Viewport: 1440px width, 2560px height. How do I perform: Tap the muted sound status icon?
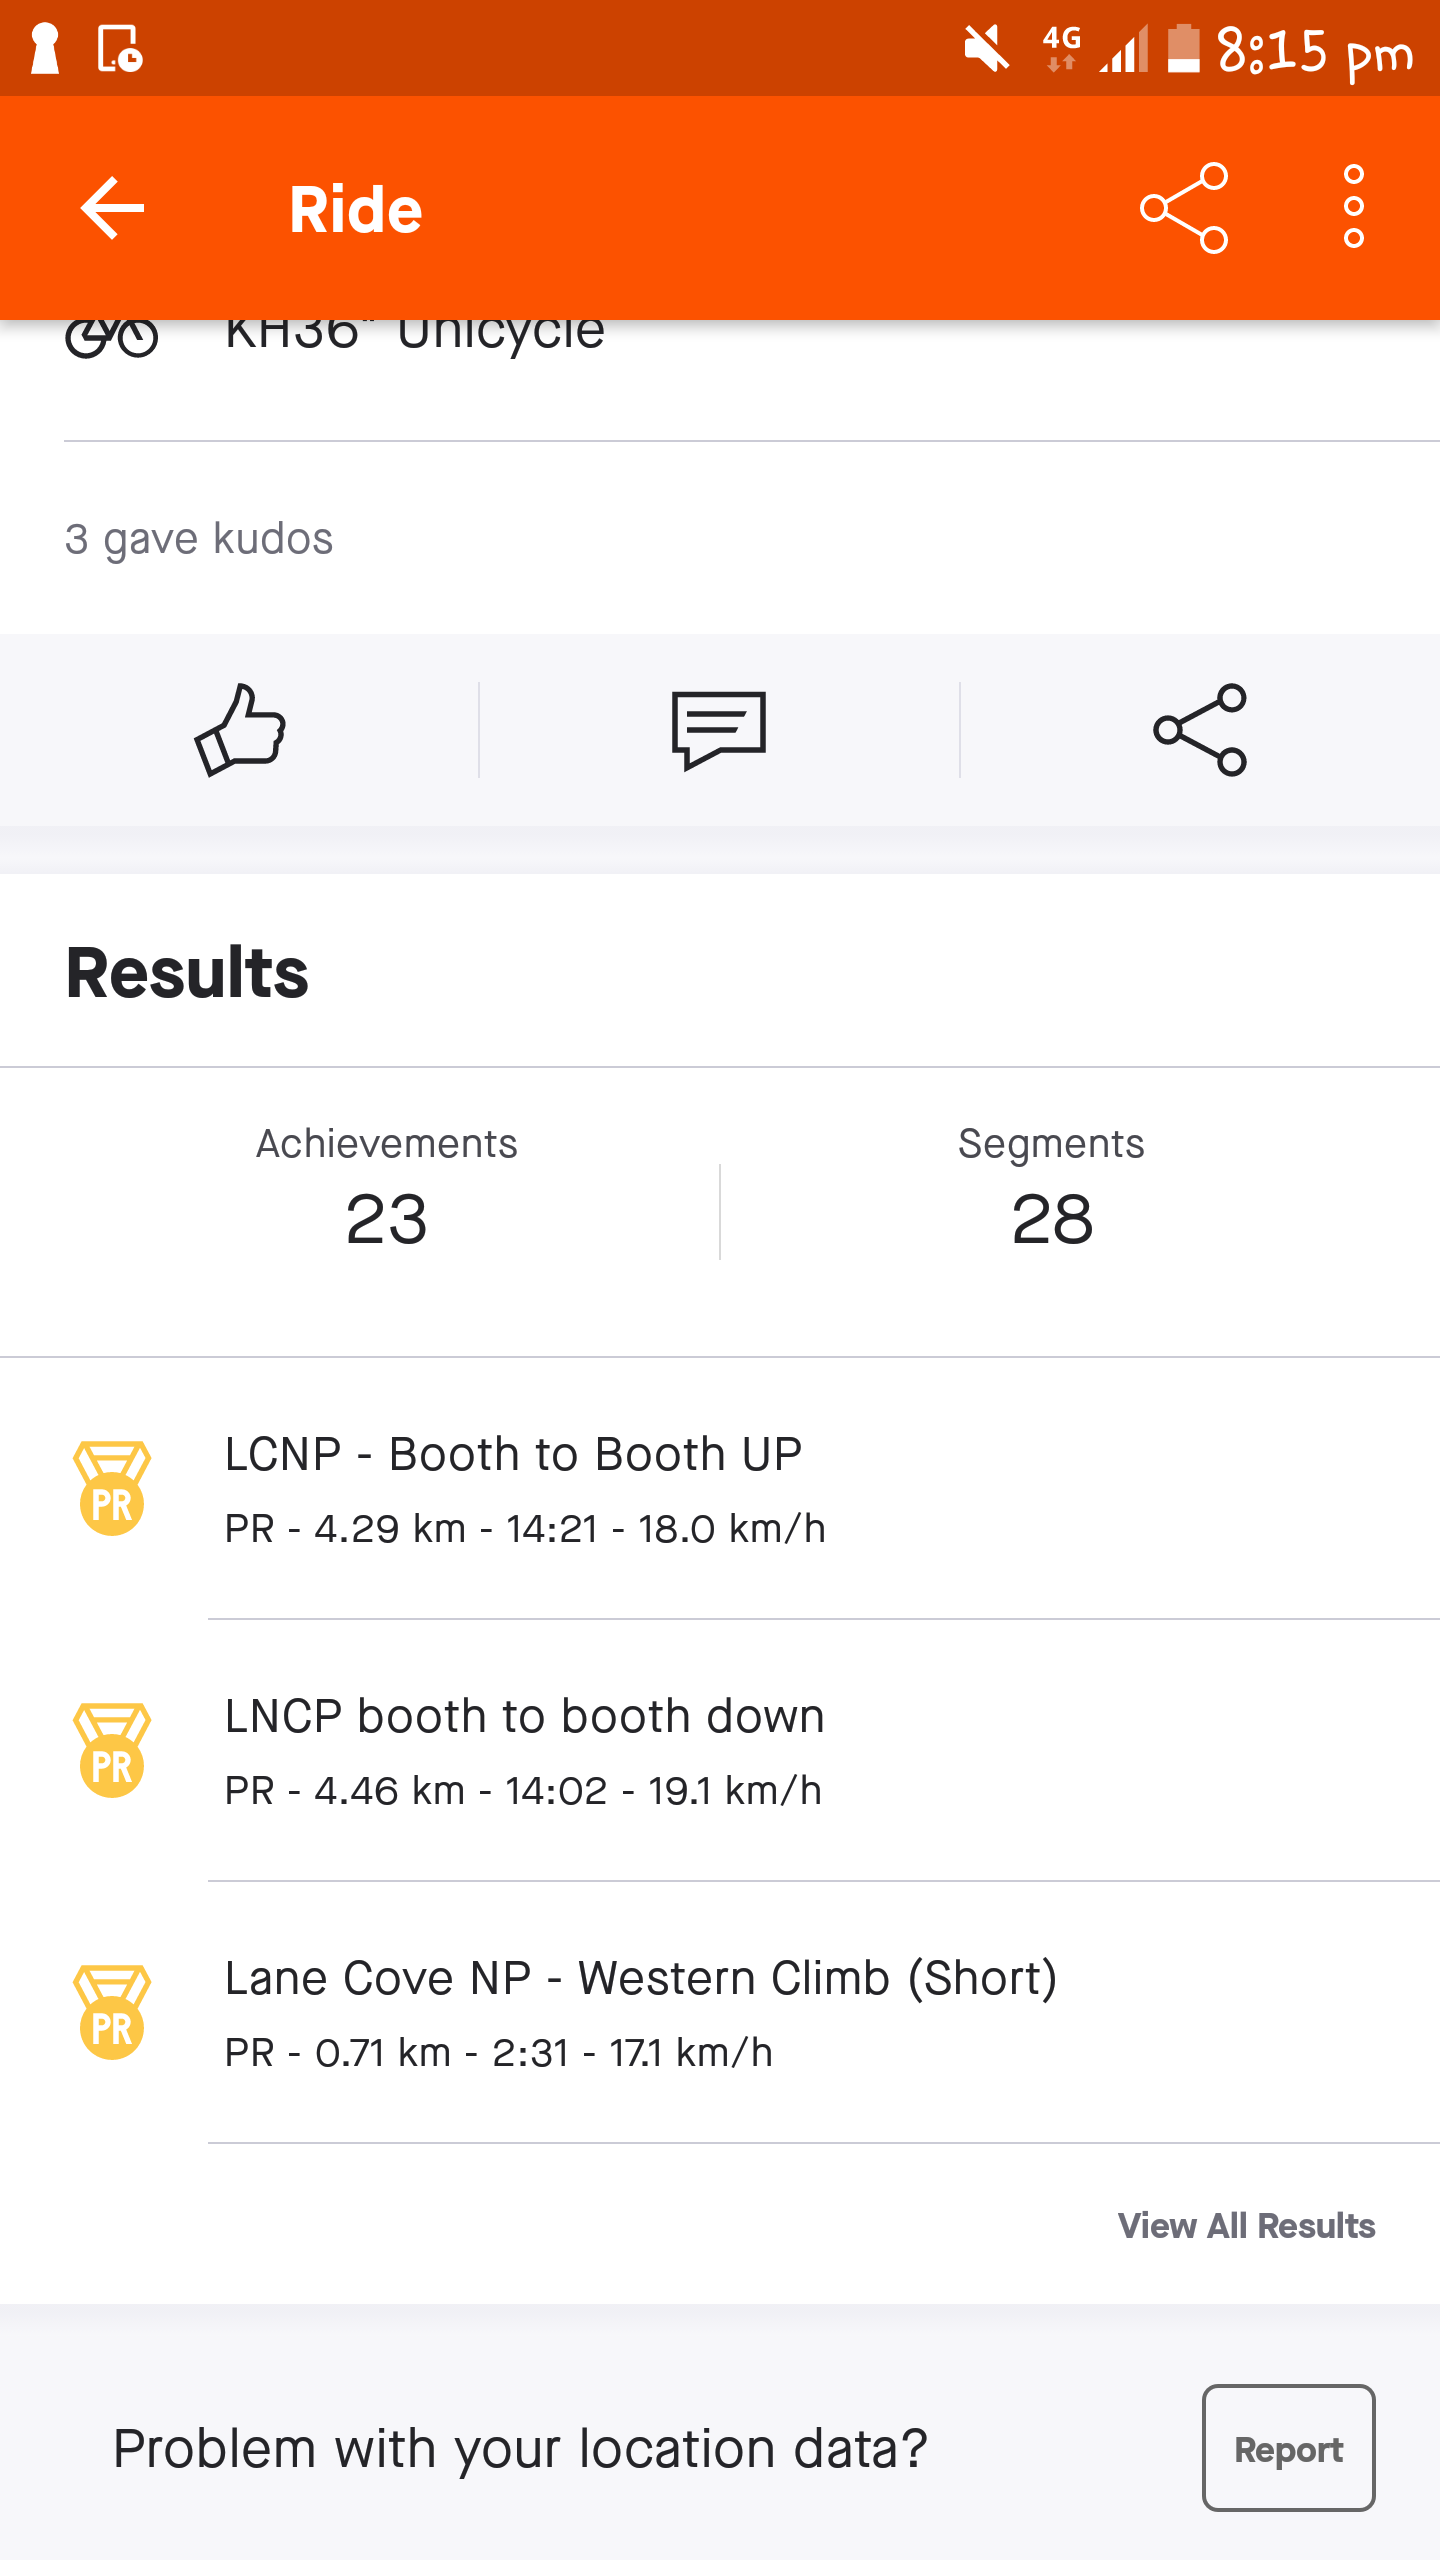click(986, 48)
